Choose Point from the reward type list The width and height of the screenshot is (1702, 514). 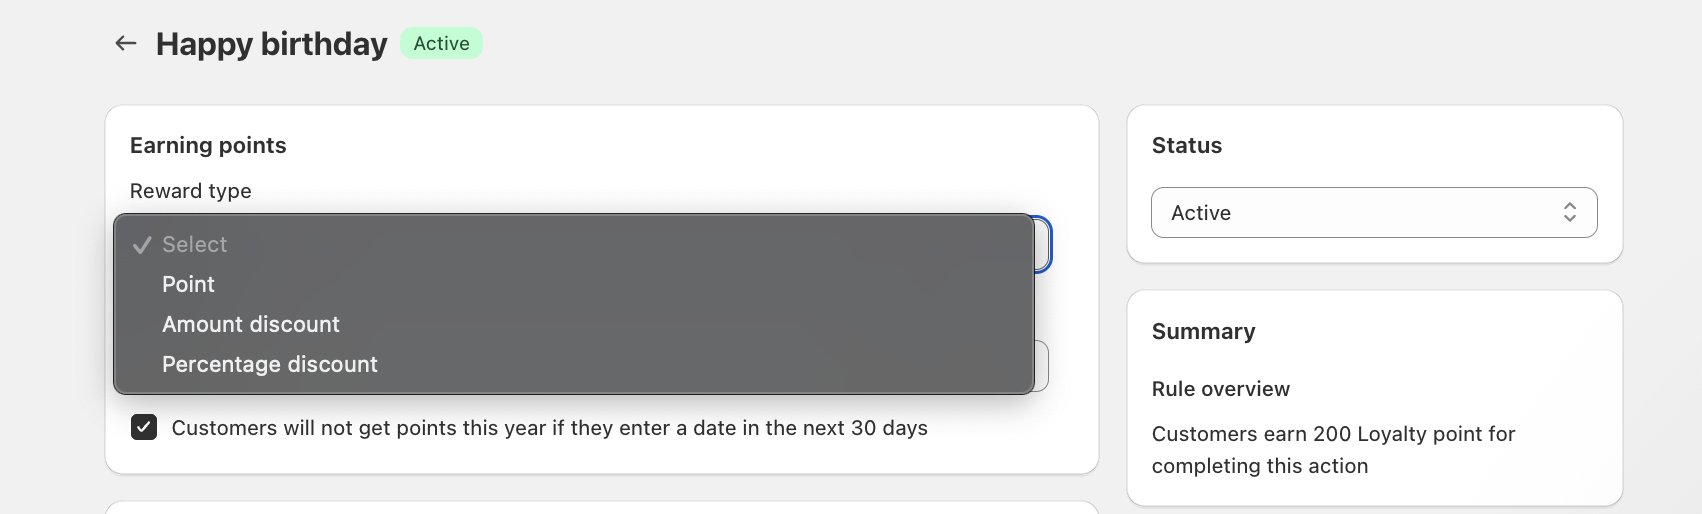coord(189,285)
